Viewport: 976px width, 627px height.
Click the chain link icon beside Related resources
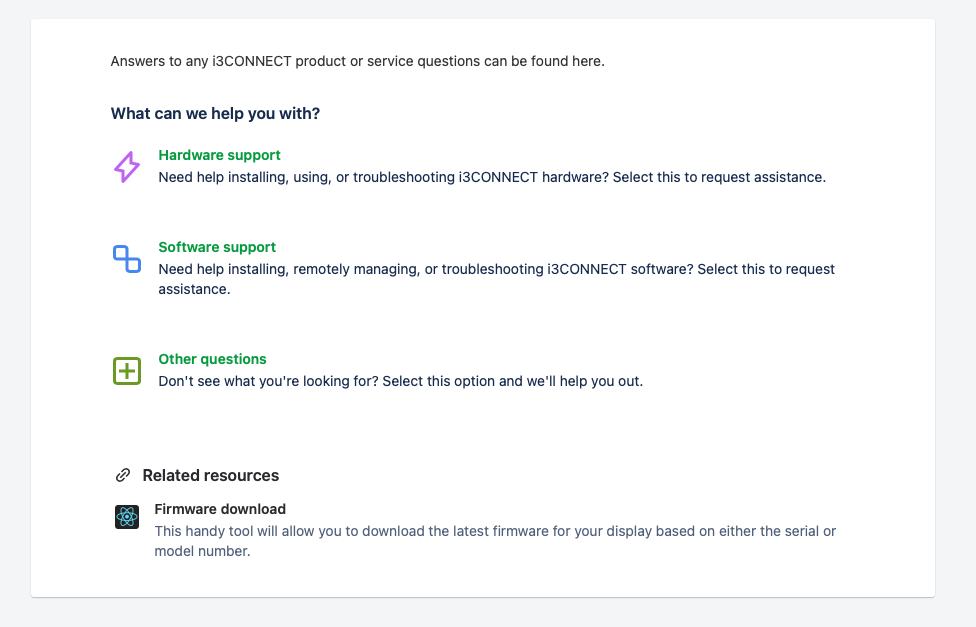(123, 475)
